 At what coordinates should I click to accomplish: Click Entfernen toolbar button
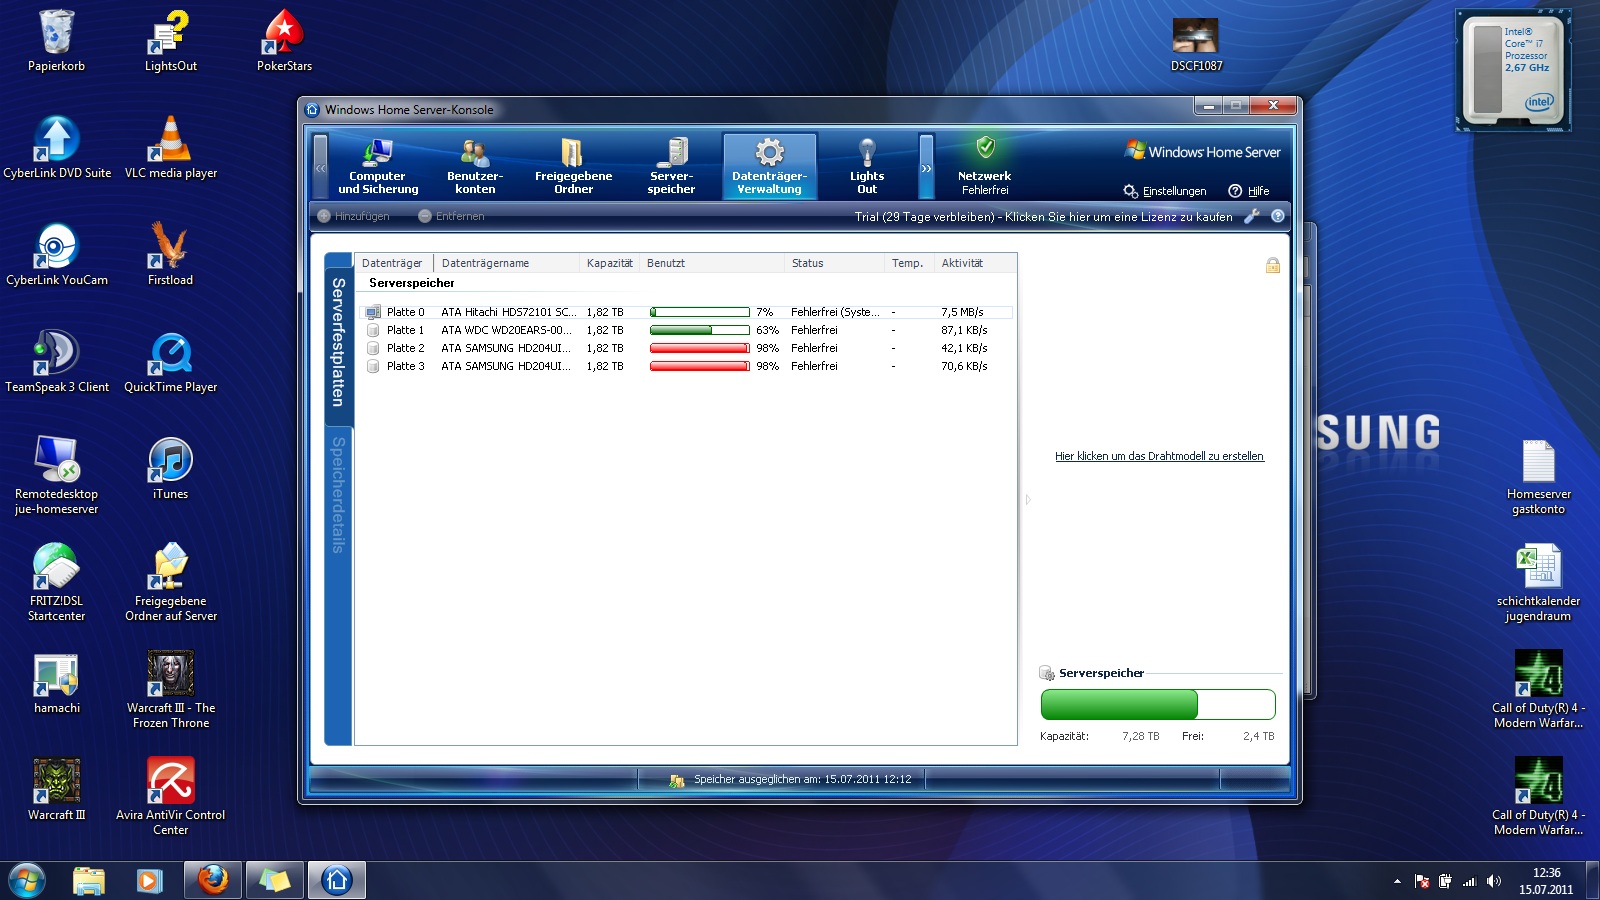click(x=451, y=216)
